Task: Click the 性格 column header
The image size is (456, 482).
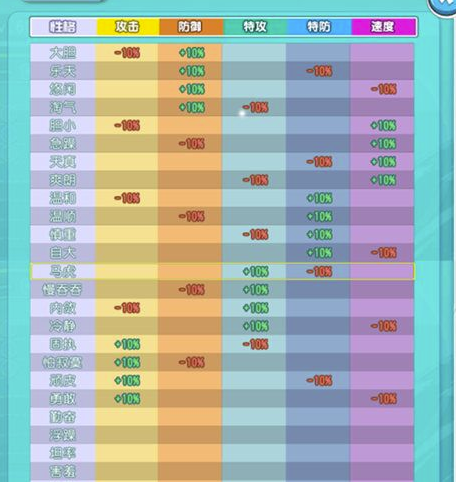Action: (63, 27)
